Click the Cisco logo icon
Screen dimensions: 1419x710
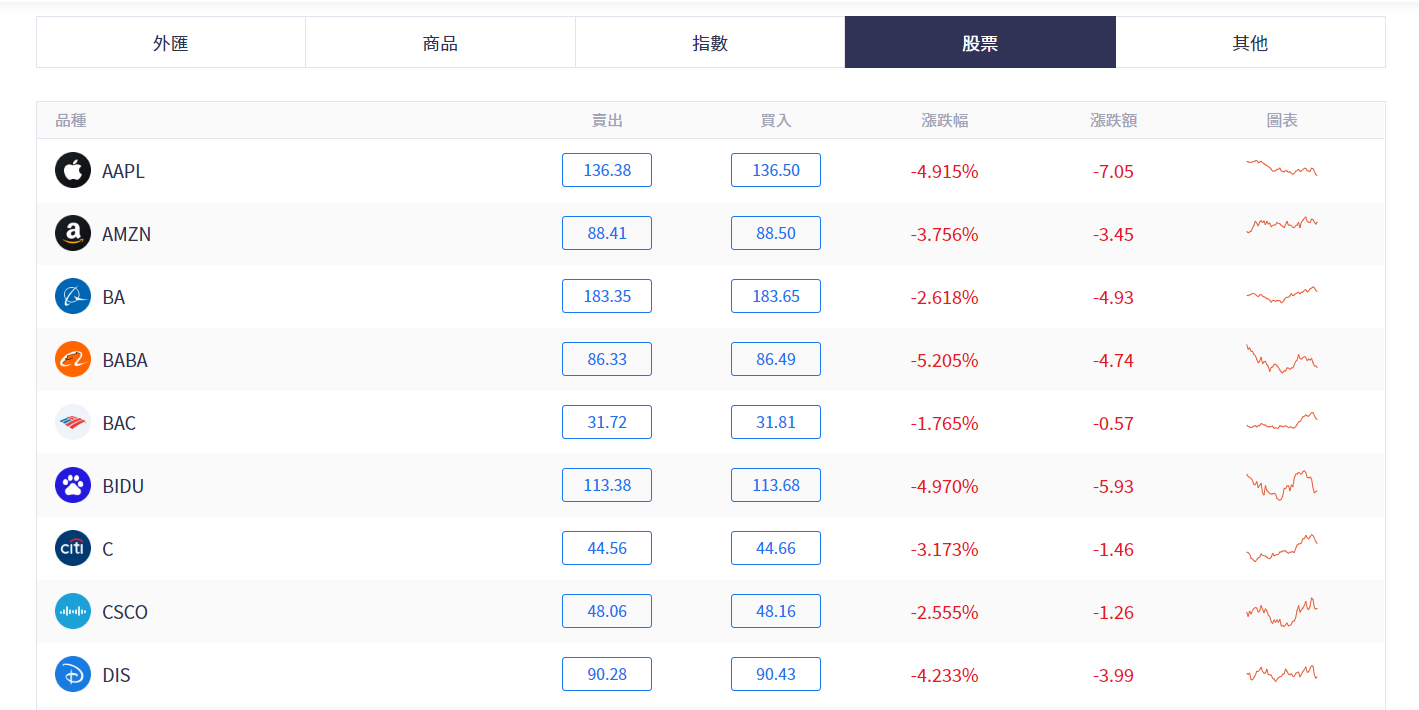pyautogui.click(x=73, y=611)
